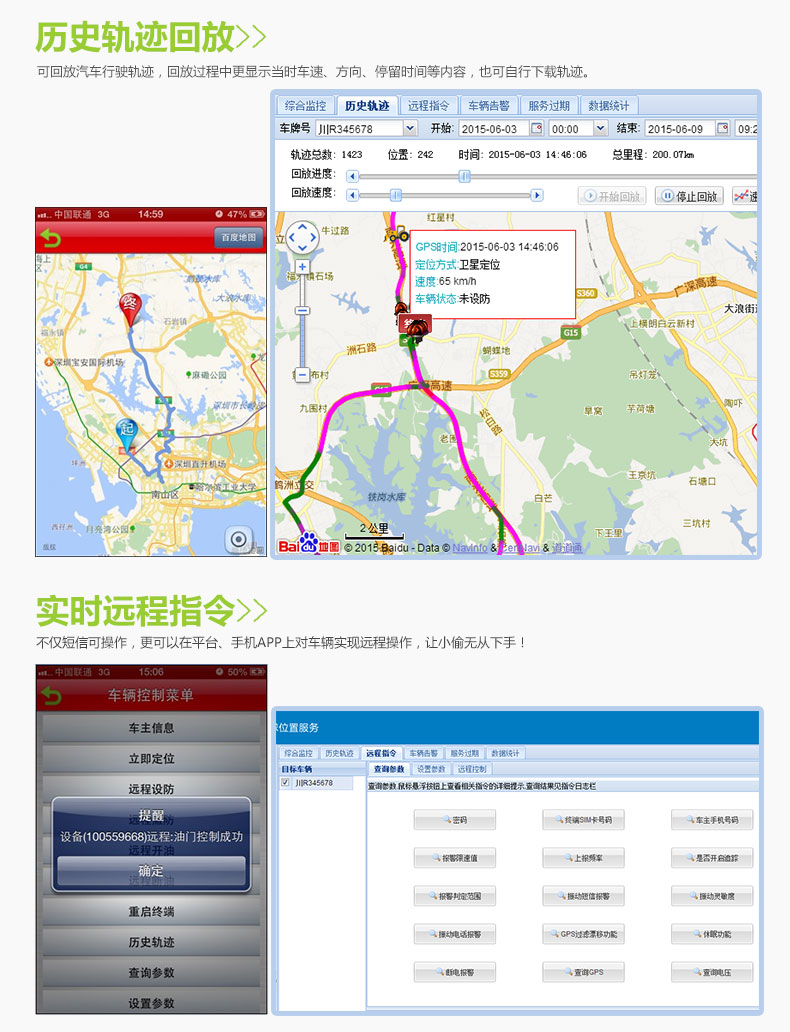Open the 设置参数 sub-tab
The image size is (790, 1032).
431,769
